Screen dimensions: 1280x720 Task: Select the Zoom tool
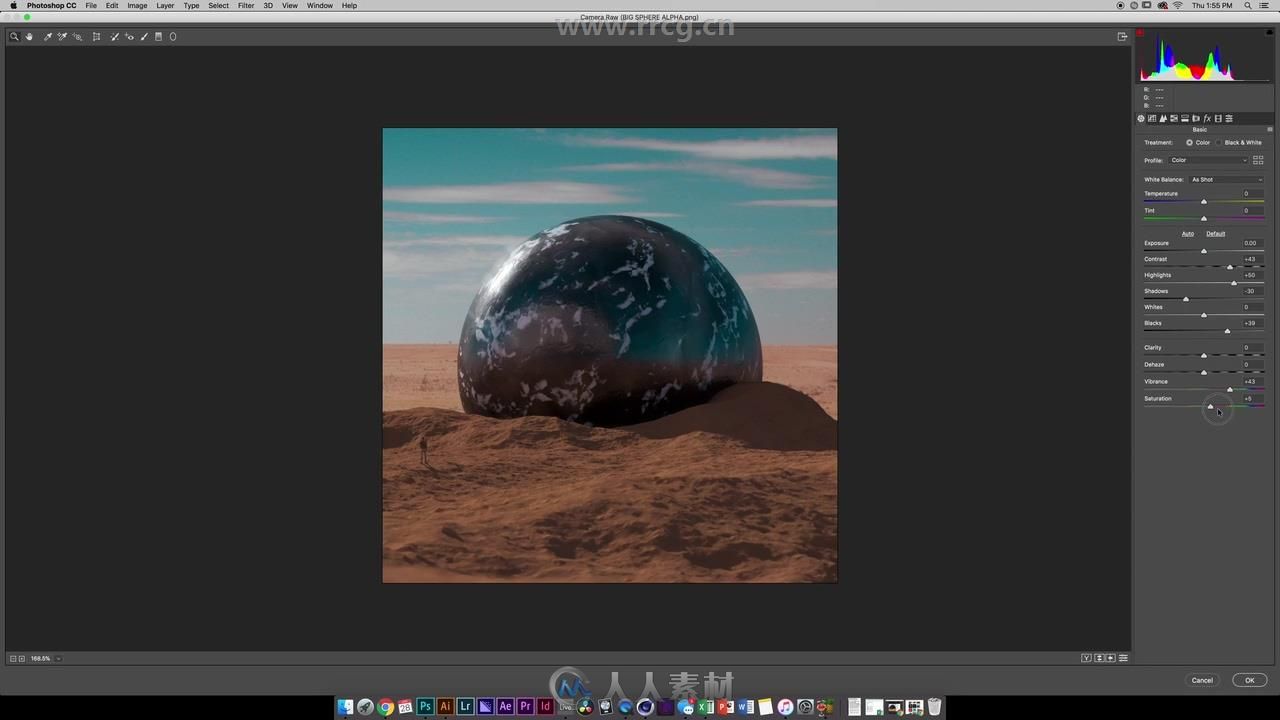tap(14, 36)
